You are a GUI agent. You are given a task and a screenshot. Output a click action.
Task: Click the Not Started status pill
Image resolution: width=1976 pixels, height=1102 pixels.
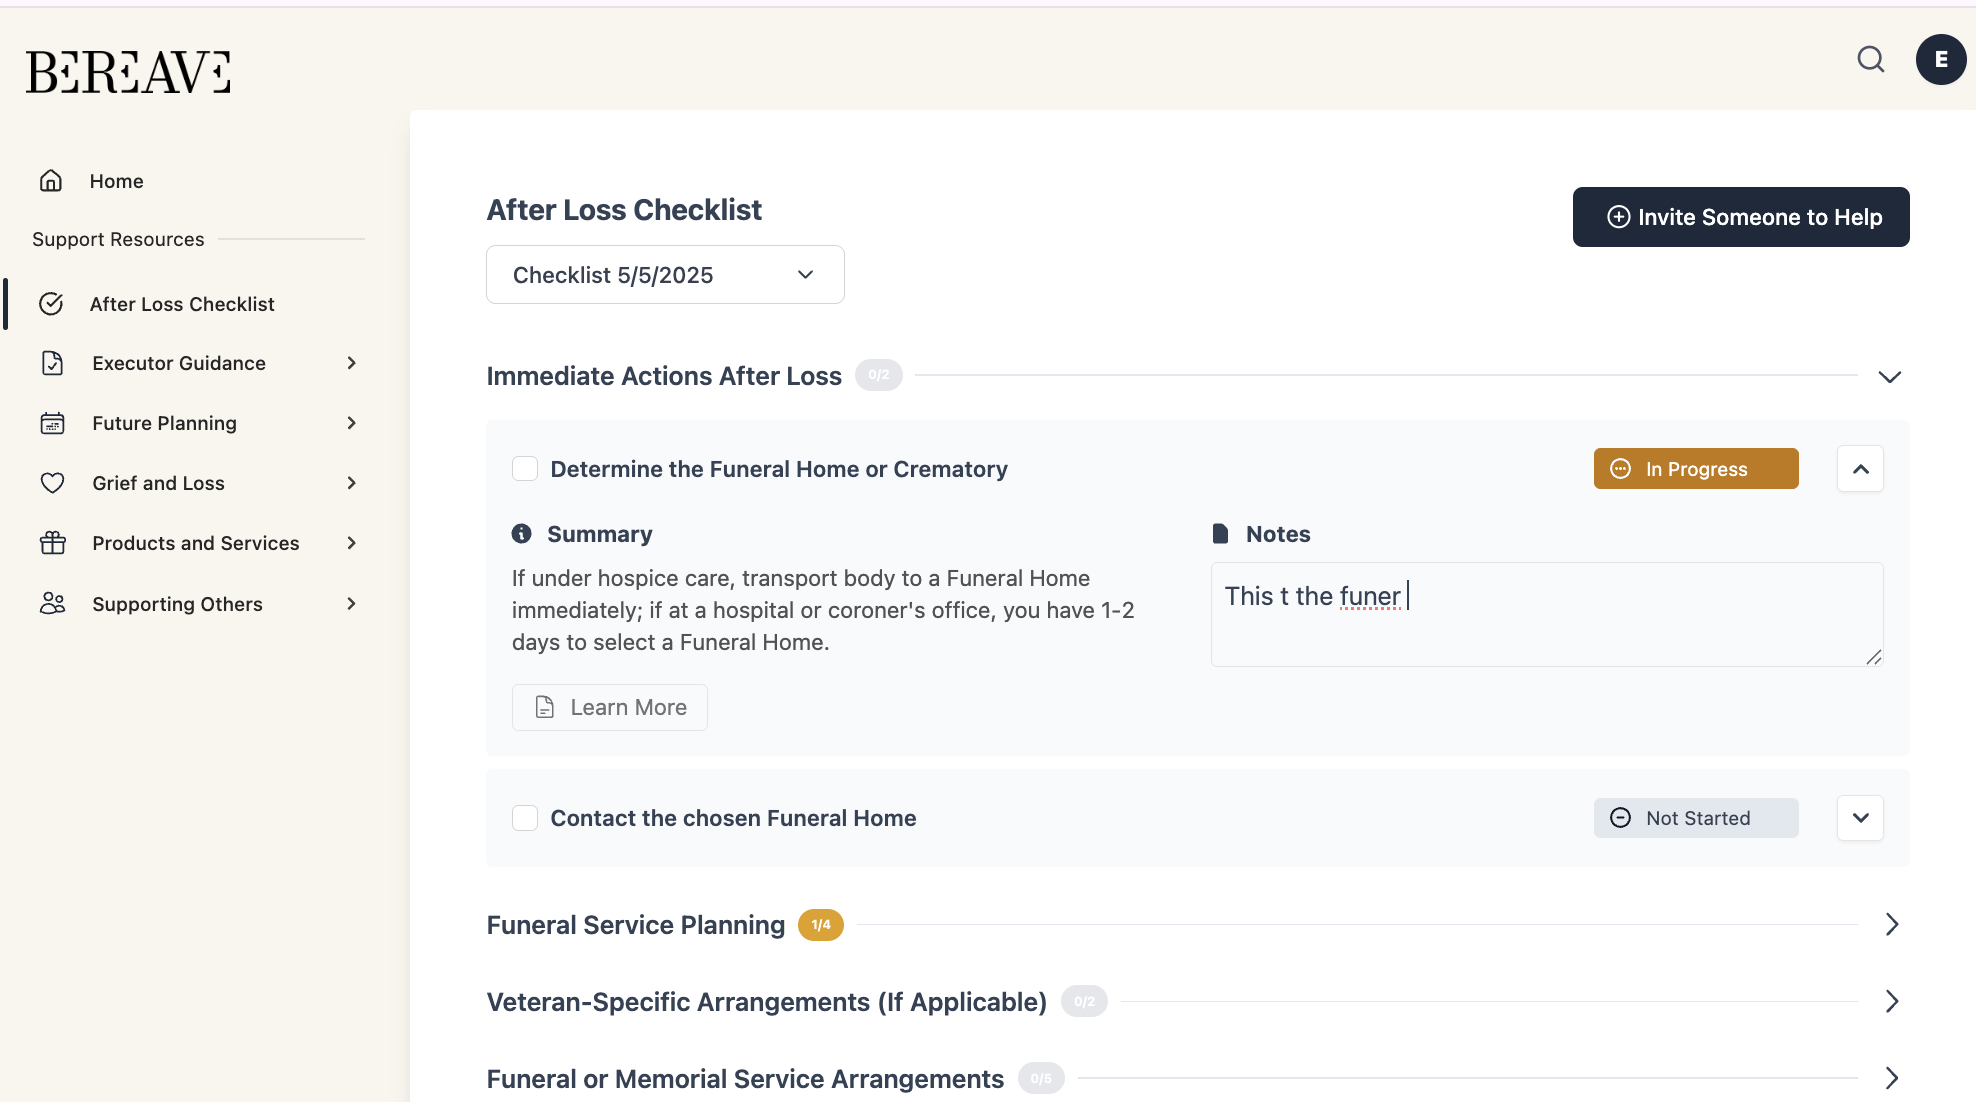pyautogui.click(x=1695, y=818)
